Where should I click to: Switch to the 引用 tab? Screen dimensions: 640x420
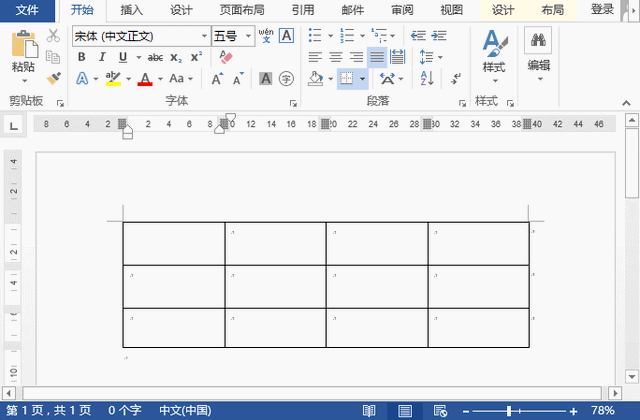coord(303,10)
